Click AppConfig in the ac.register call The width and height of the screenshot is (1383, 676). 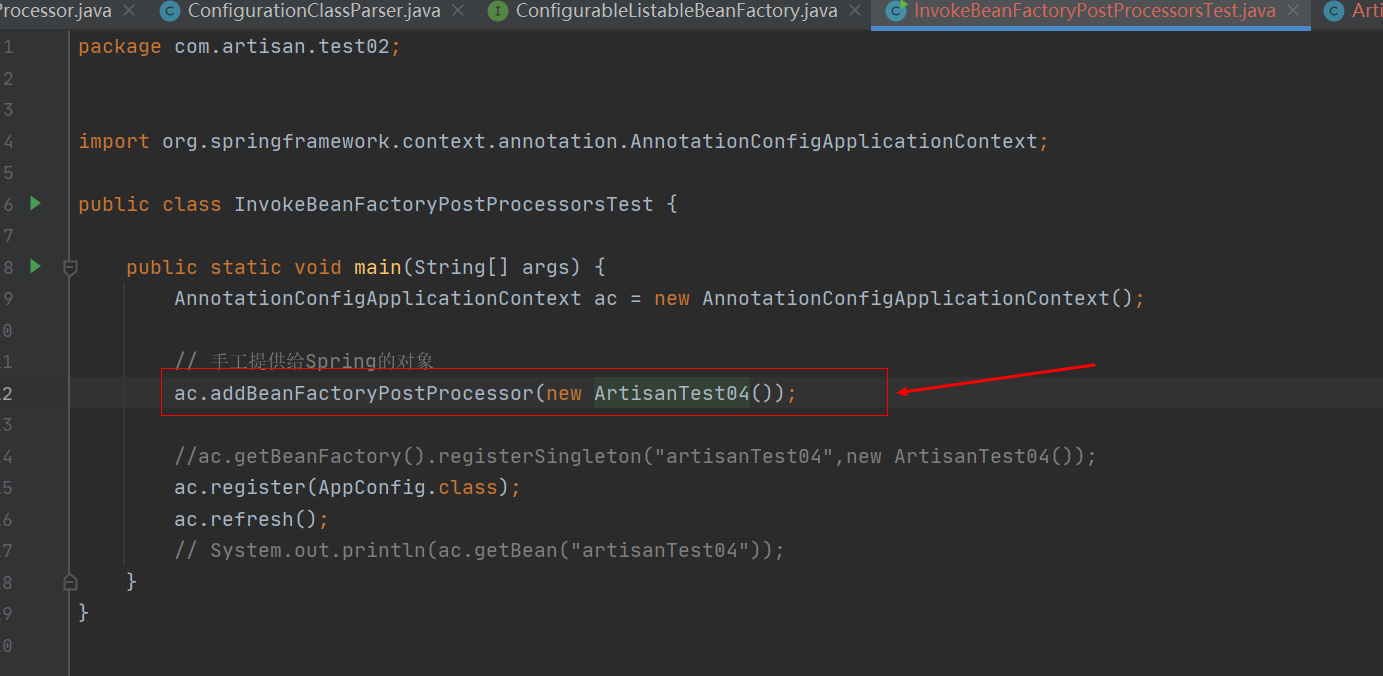(372, 487)
